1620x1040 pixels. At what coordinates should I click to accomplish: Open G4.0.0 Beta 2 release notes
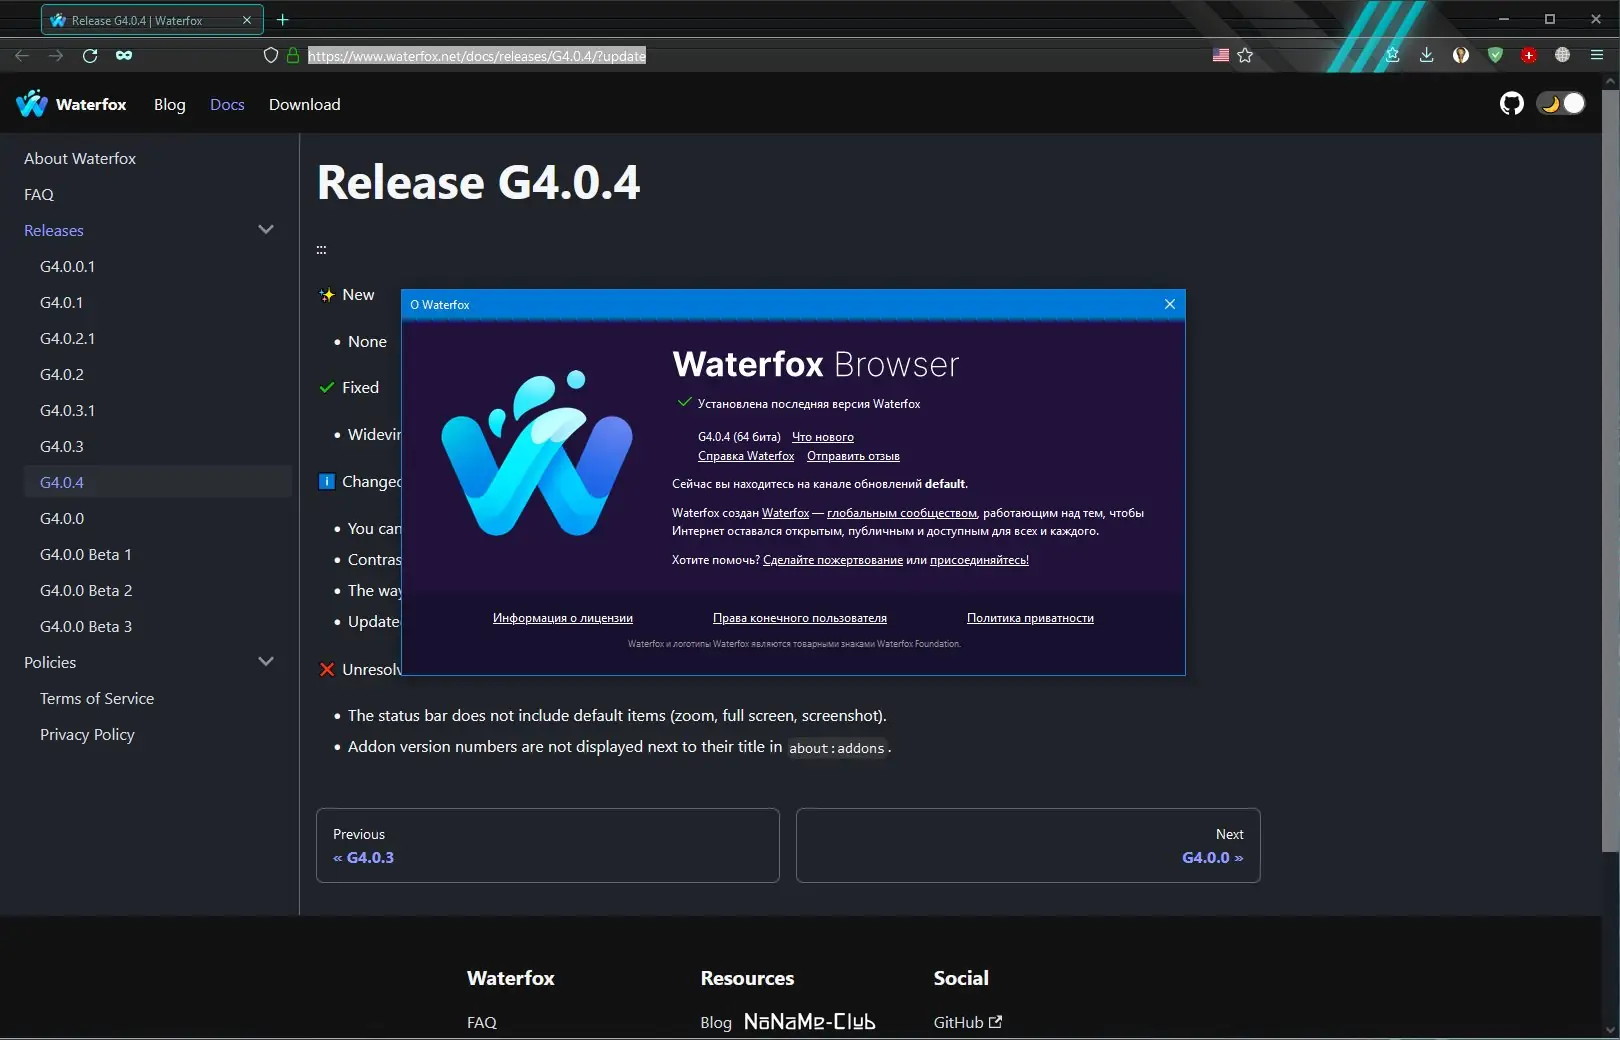[86, 591]
